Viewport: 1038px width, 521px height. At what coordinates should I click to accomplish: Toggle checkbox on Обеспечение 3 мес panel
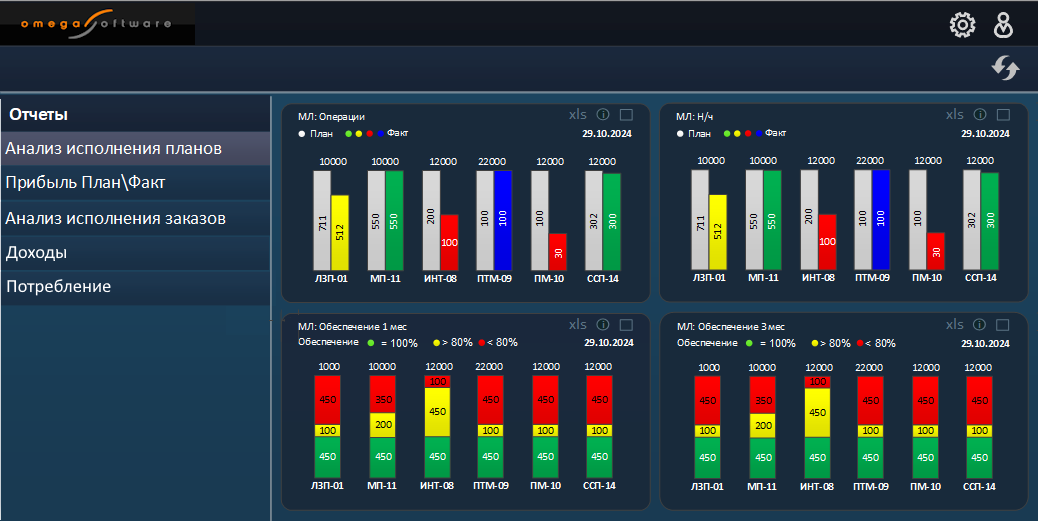[1004, 325]
